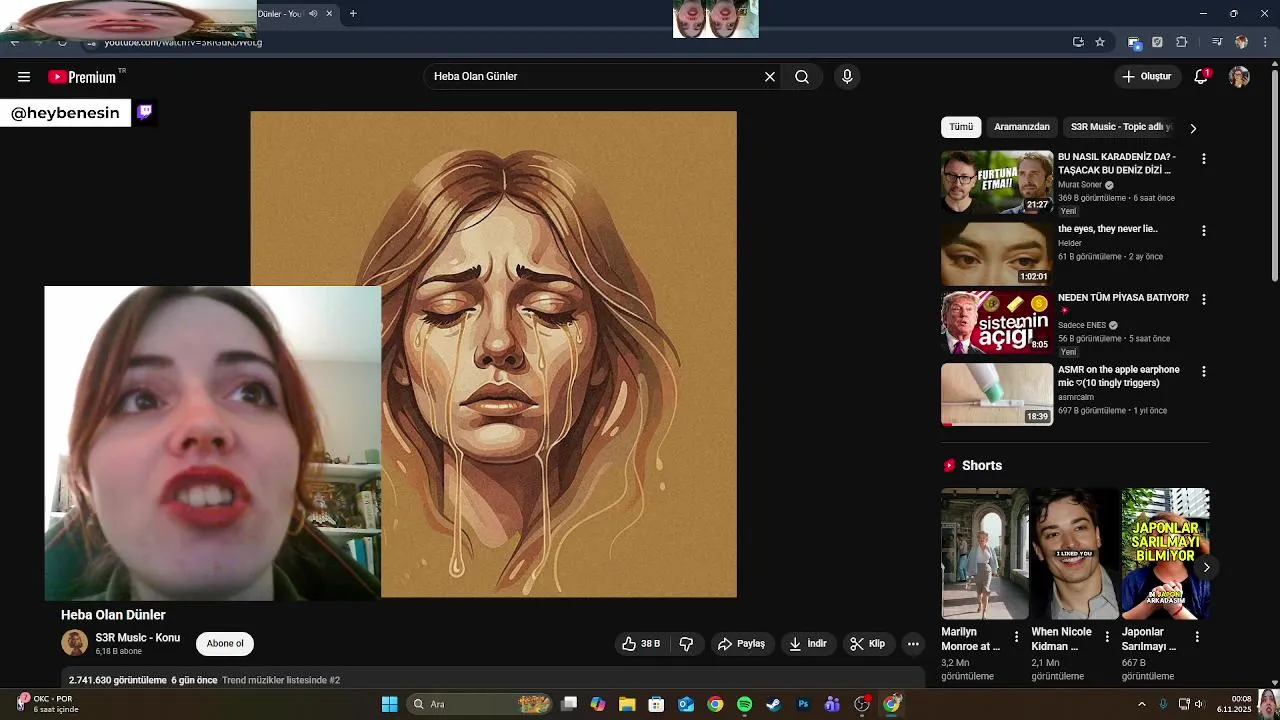The image size is (1280, 720).
Task: Clear the search box with the X
Action: point(770,77)
